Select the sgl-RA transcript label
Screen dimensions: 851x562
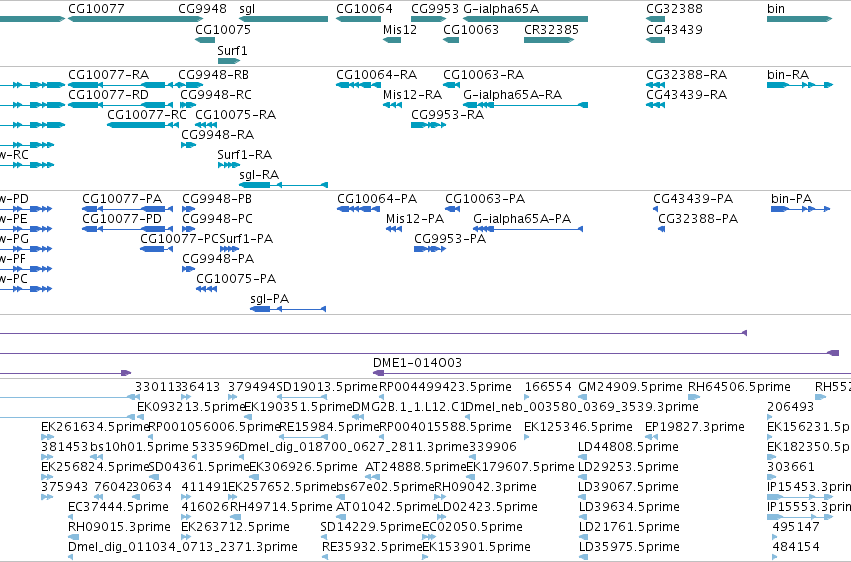(x=259, y=175)
